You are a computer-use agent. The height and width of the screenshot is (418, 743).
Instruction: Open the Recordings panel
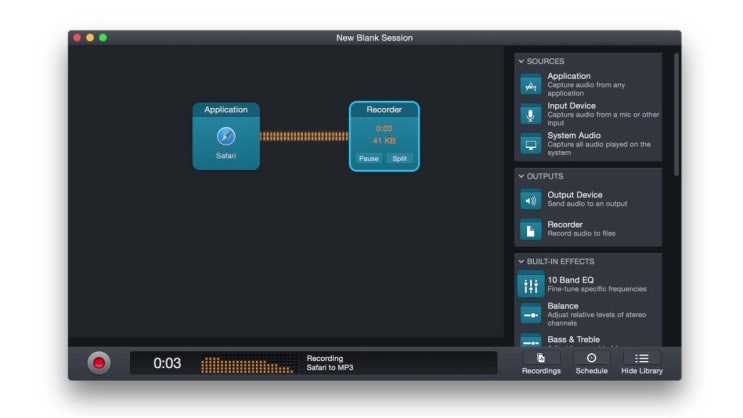541,363
